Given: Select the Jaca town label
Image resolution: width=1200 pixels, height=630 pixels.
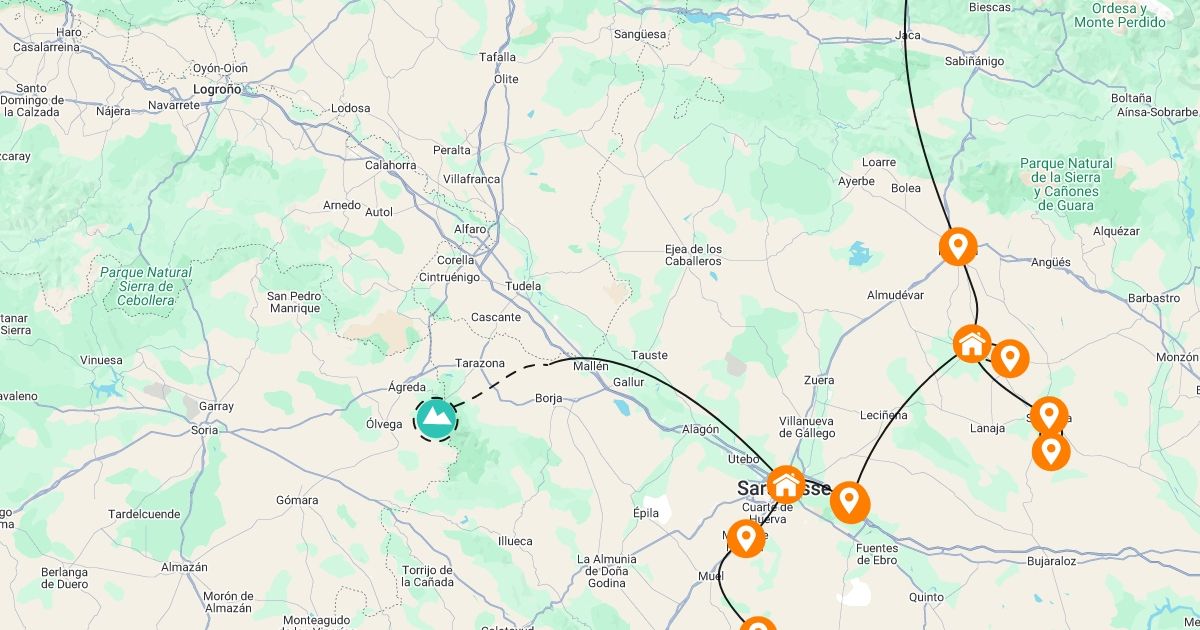Looking at the screenshot, I should click(x=908, y=35).
